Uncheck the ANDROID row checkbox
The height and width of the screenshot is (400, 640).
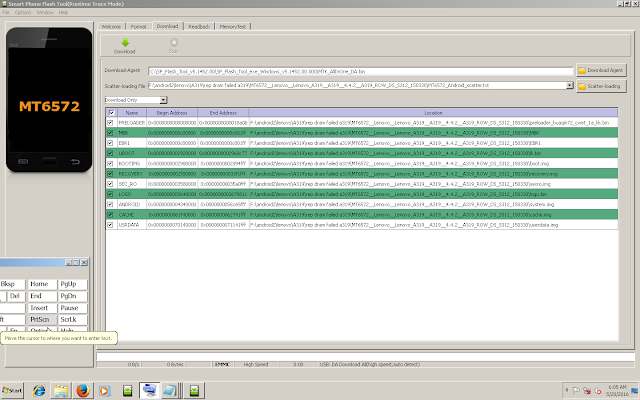click(110, 204)
